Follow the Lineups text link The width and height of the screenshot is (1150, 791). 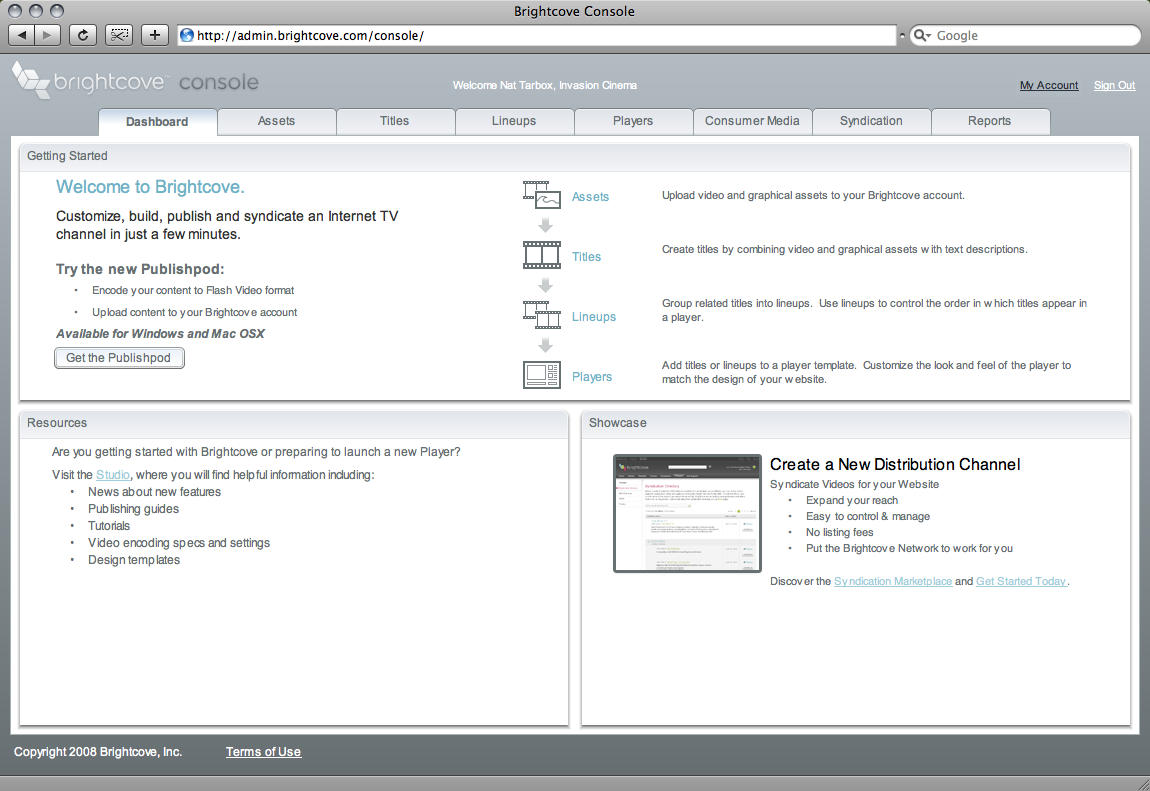click(x=594, y=317)
